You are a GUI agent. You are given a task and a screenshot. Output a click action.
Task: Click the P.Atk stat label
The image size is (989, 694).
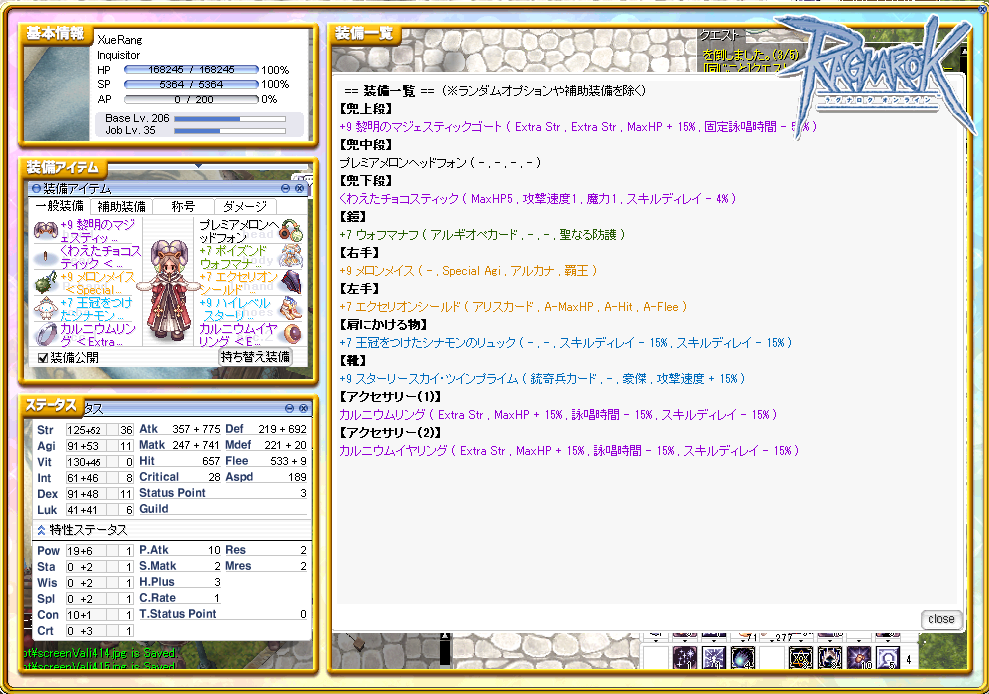[x=154, y=550]
